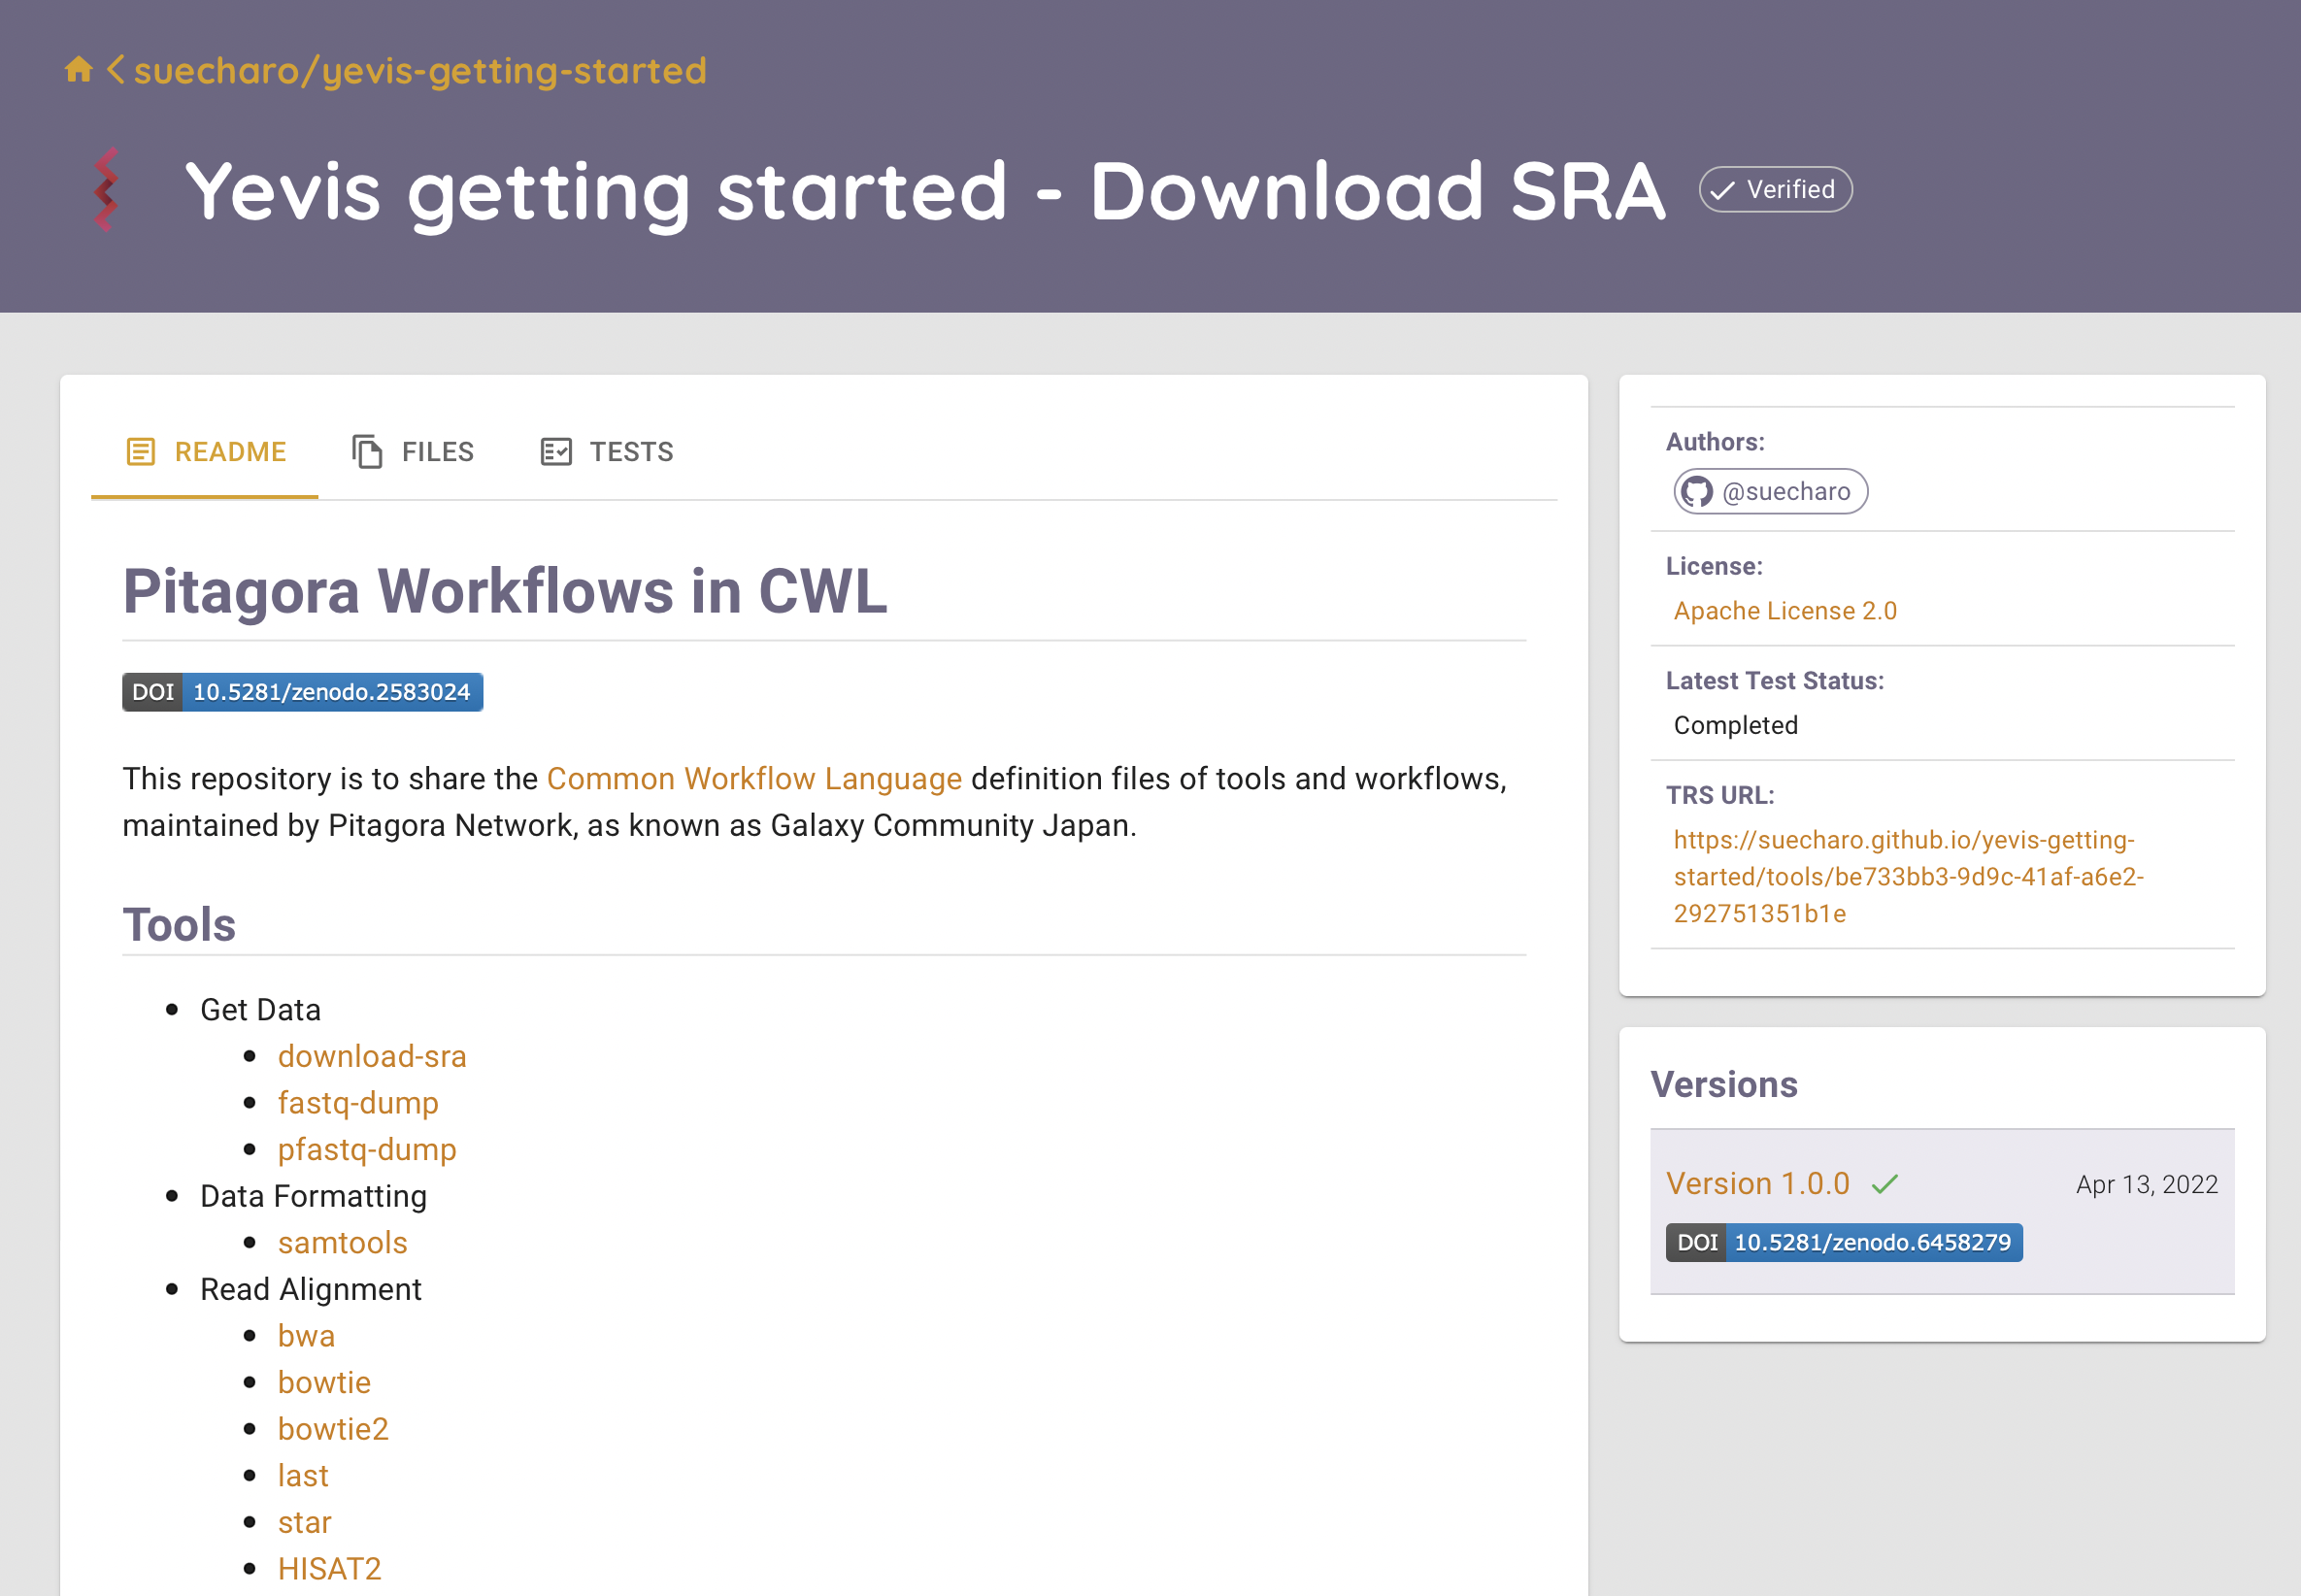Click the 'Pitagora Workflows in CWL' heading
Image resolution: width=2301 pixels, height=1596 pixels.
(x=505, y=591)
